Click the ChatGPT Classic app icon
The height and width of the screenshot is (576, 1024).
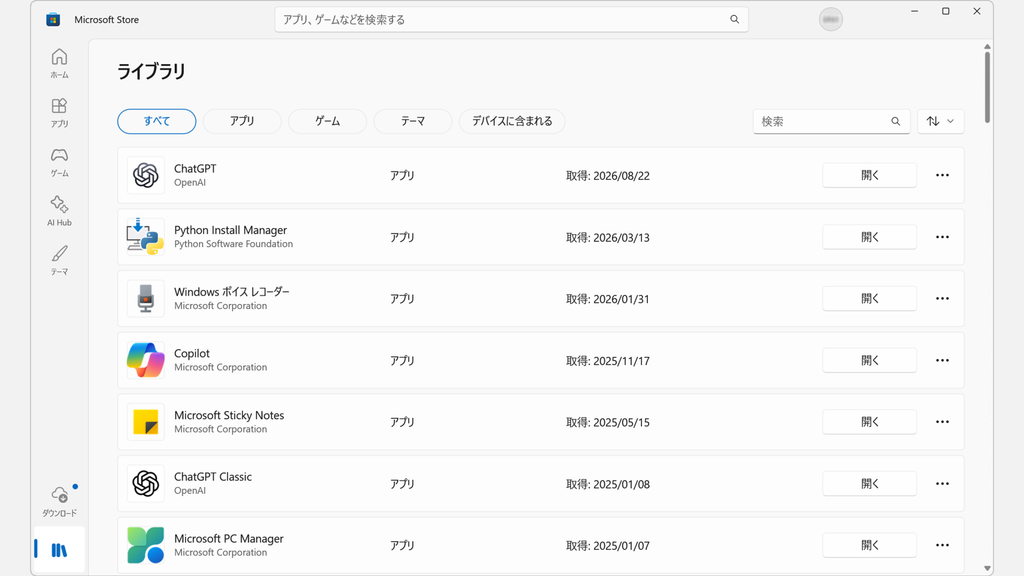(146, 484)
